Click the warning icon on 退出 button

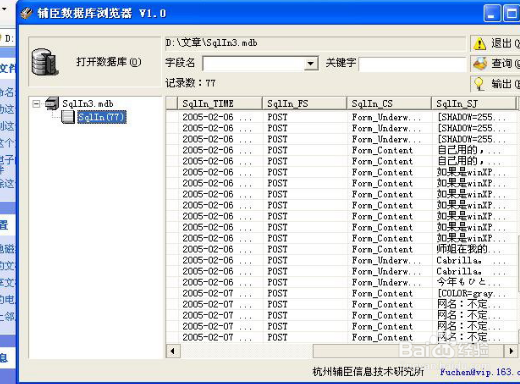coord(480,44)
